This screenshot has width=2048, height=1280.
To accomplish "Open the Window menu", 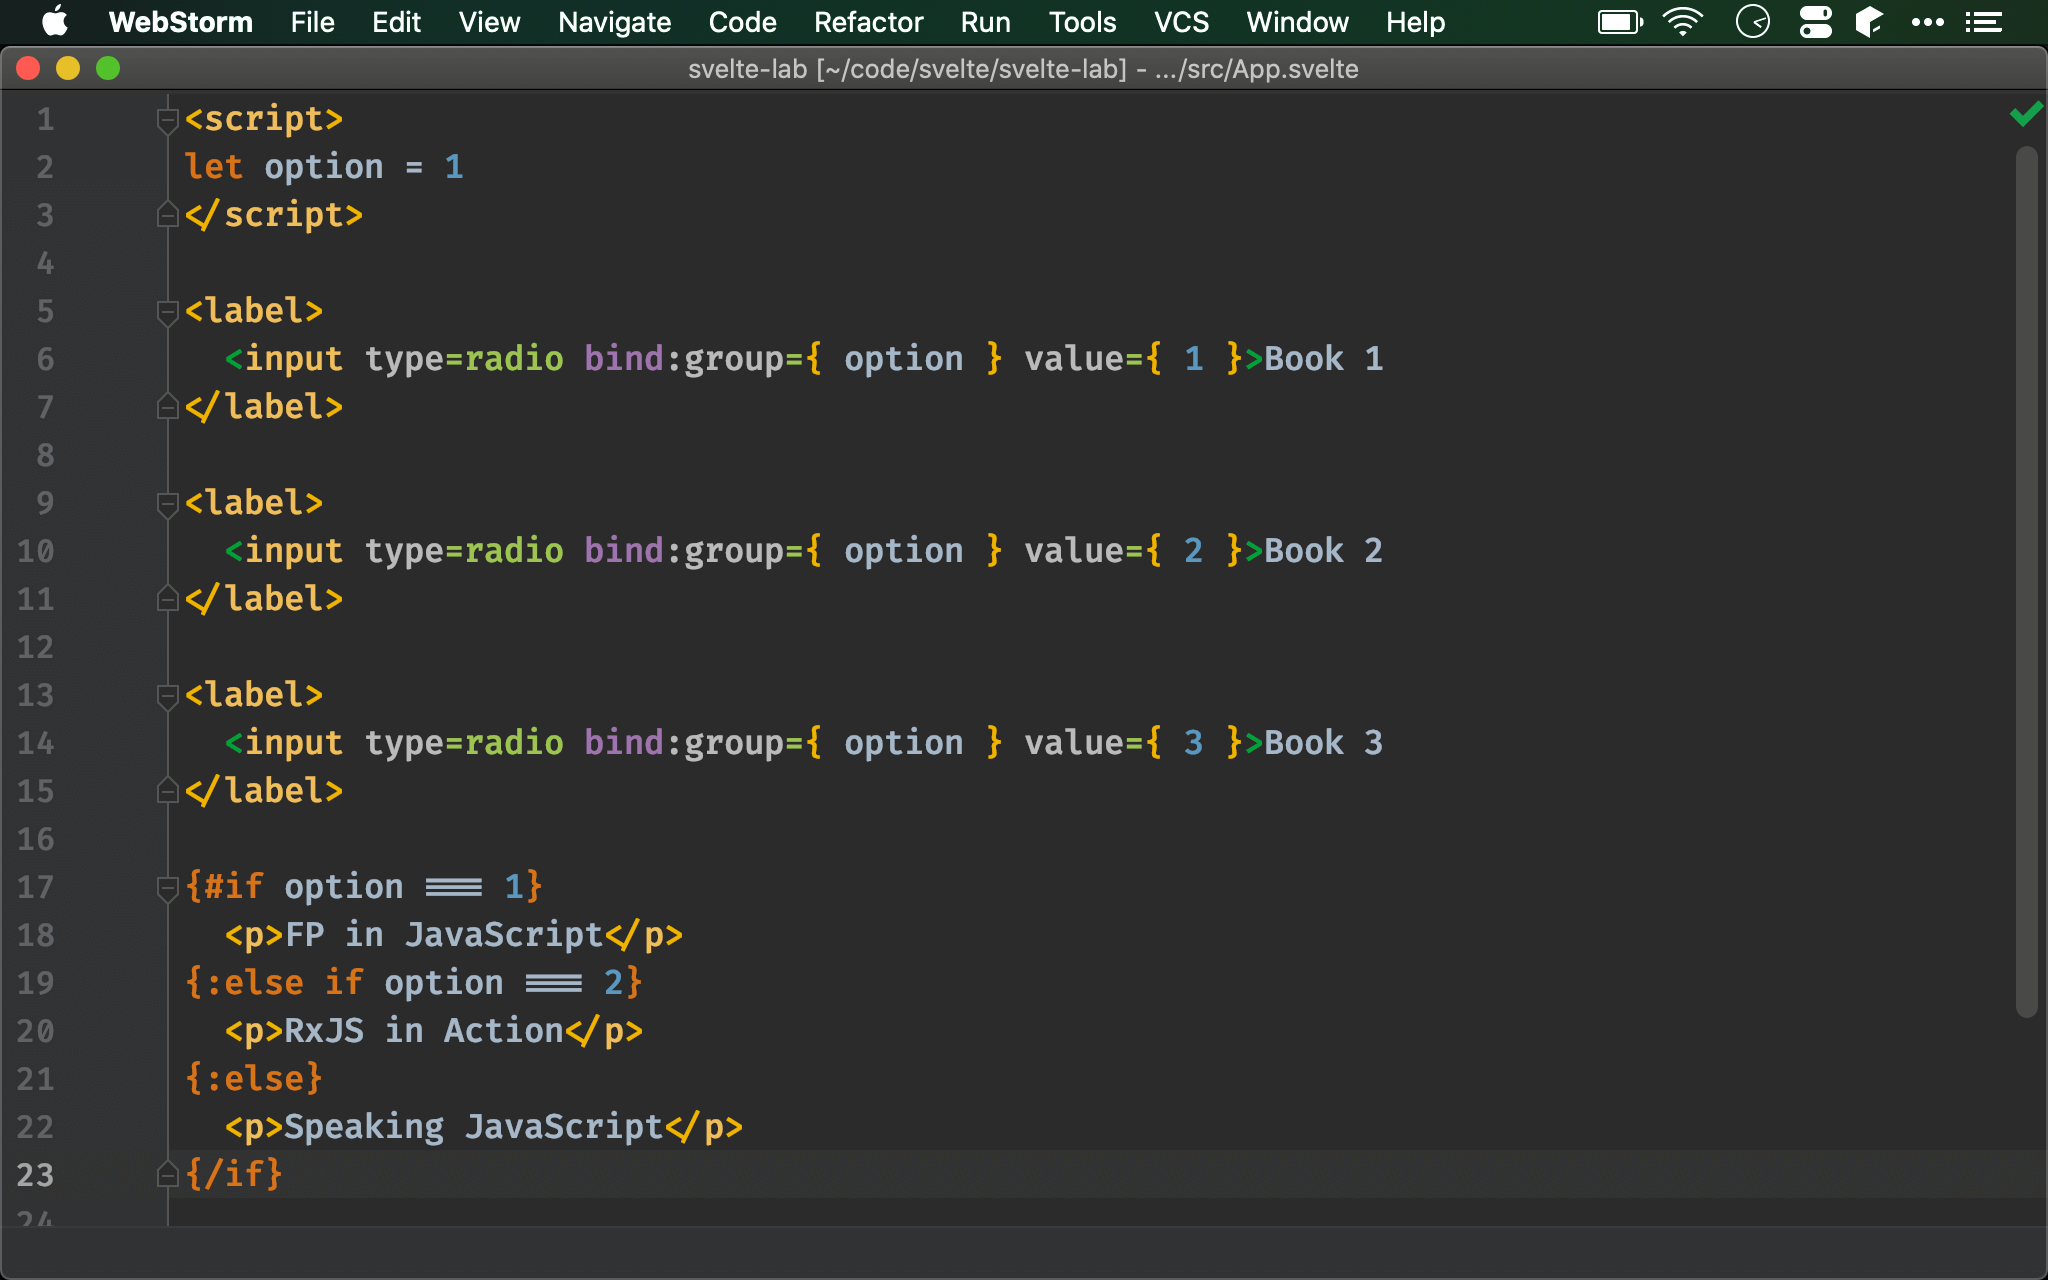I will (x=1297, y=22).
